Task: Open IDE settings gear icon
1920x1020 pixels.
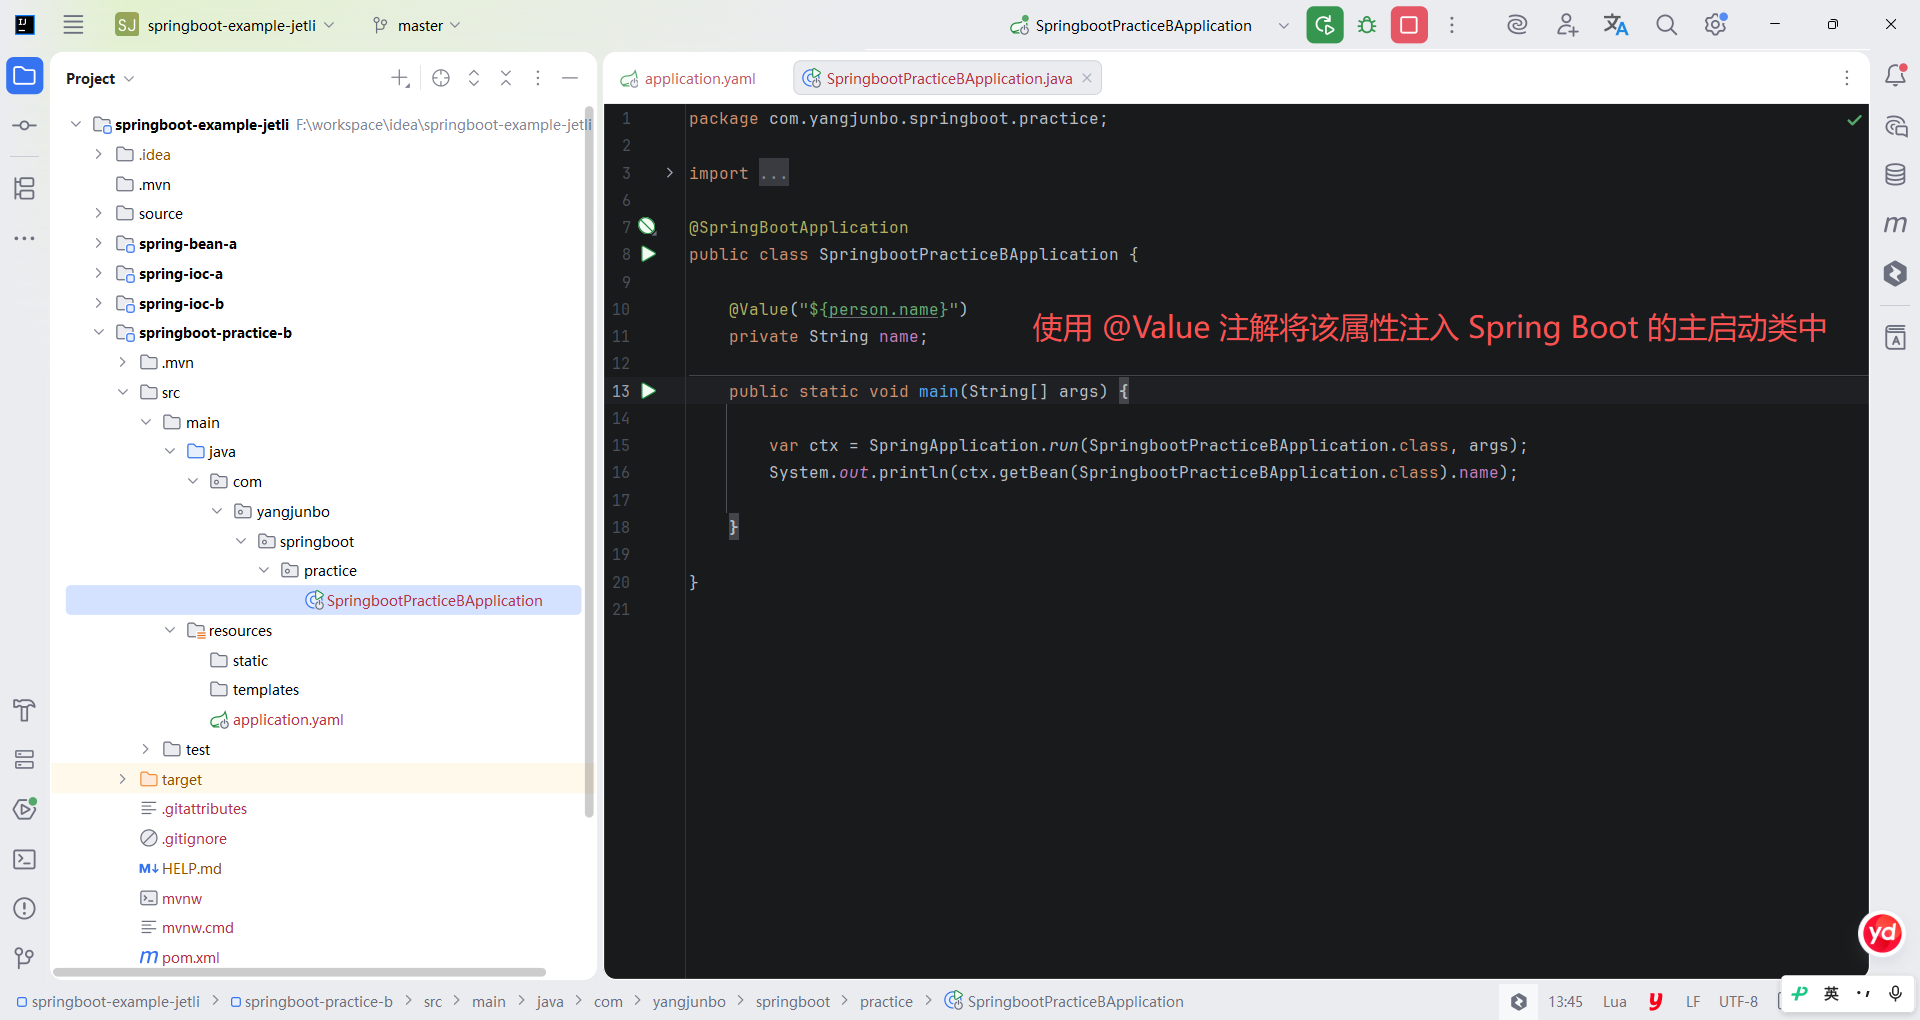Action: coord(1716,25)
